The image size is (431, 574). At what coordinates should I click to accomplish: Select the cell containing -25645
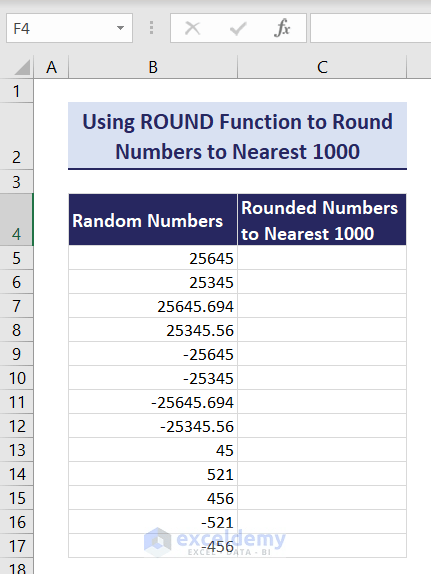[153, 354]
